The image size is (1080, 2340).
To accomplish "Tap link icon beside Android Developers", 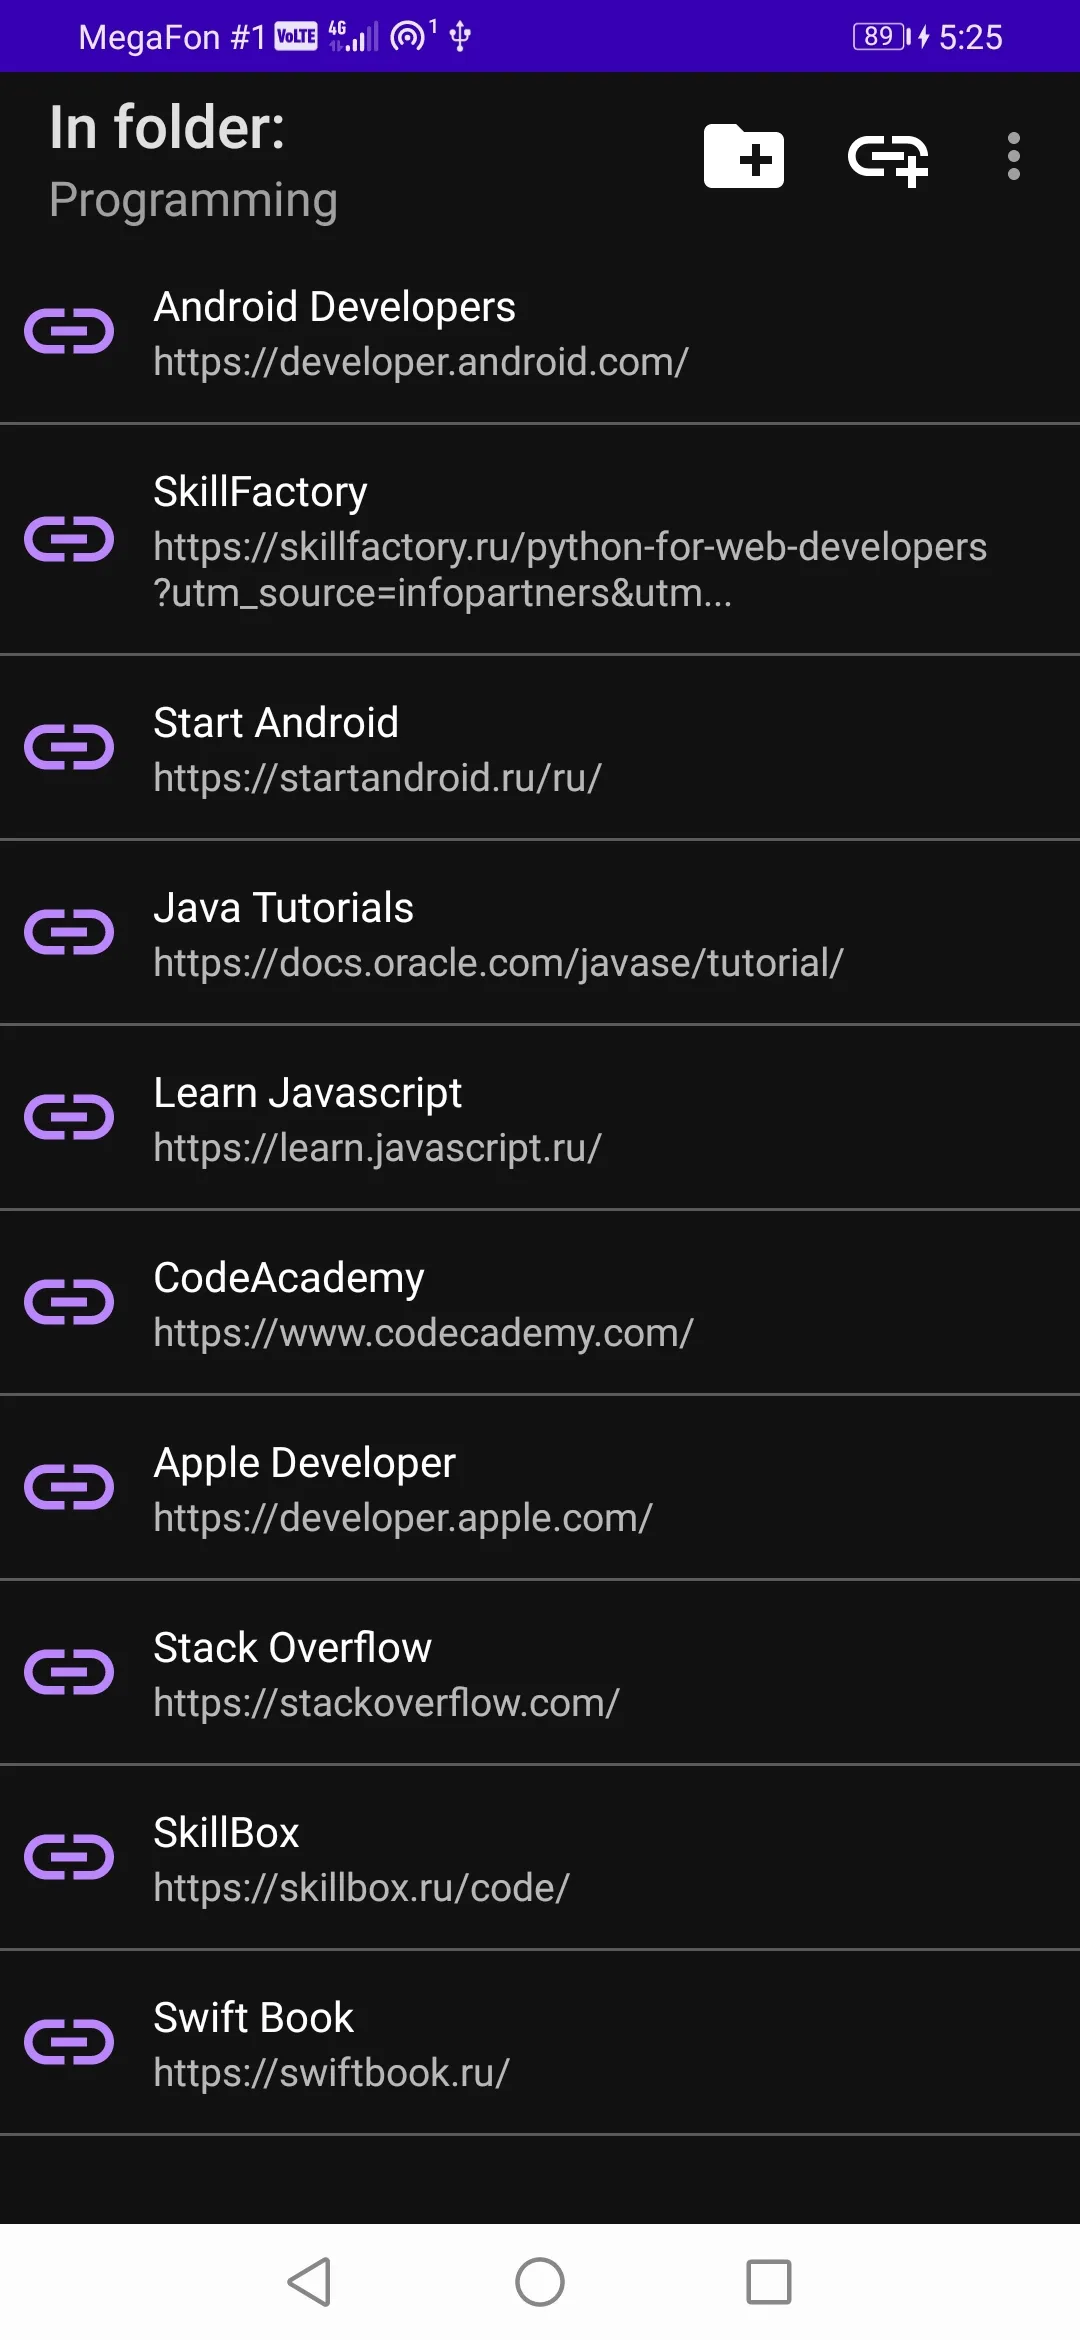I will pyautogui.click(x=69, y=332).
